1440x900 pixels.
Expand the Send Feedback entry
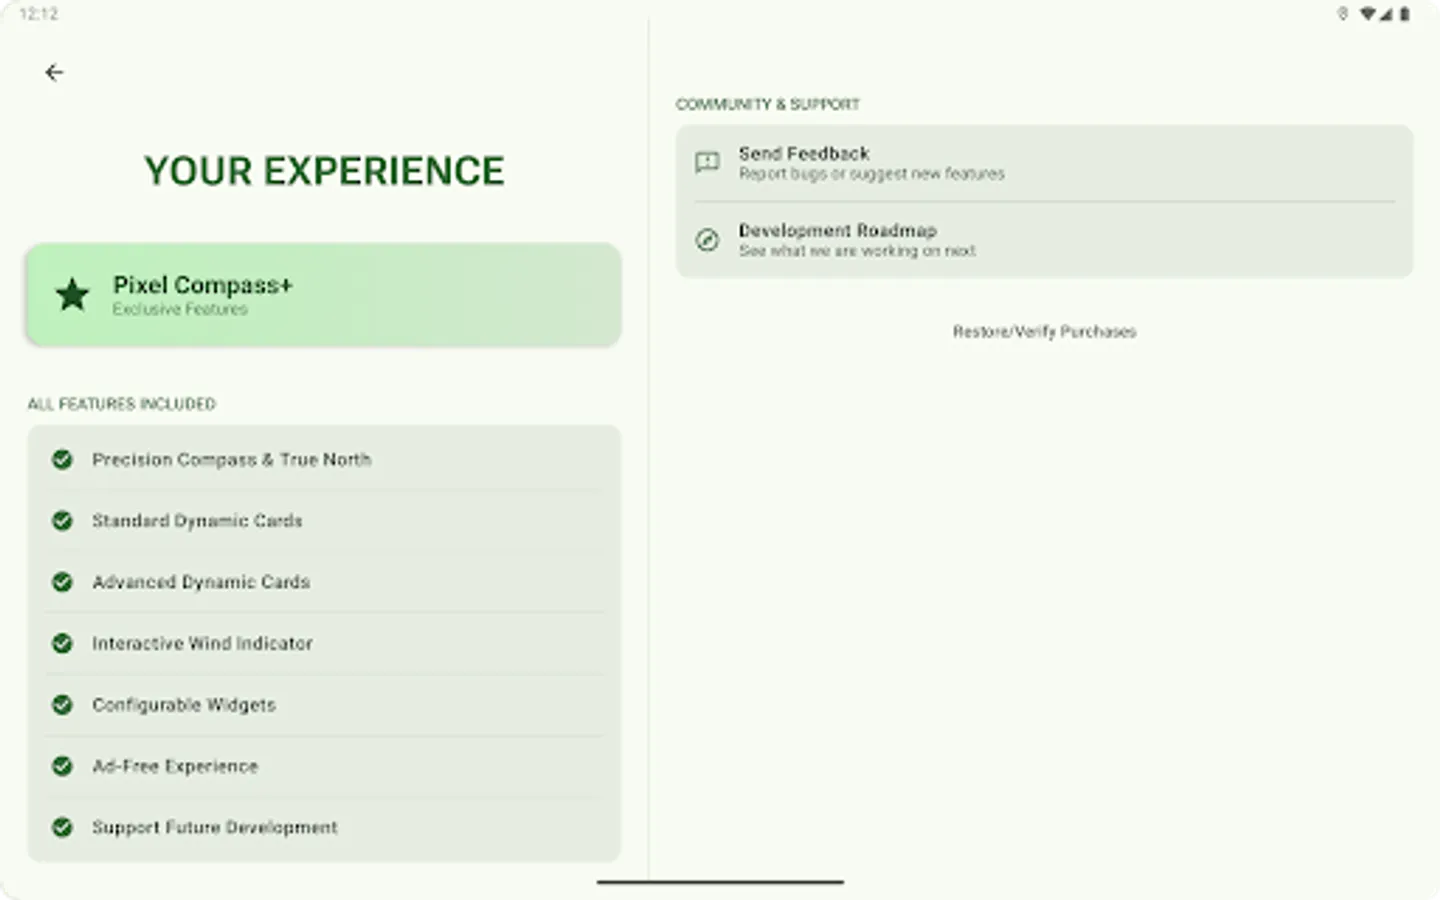click(1043, 163)
